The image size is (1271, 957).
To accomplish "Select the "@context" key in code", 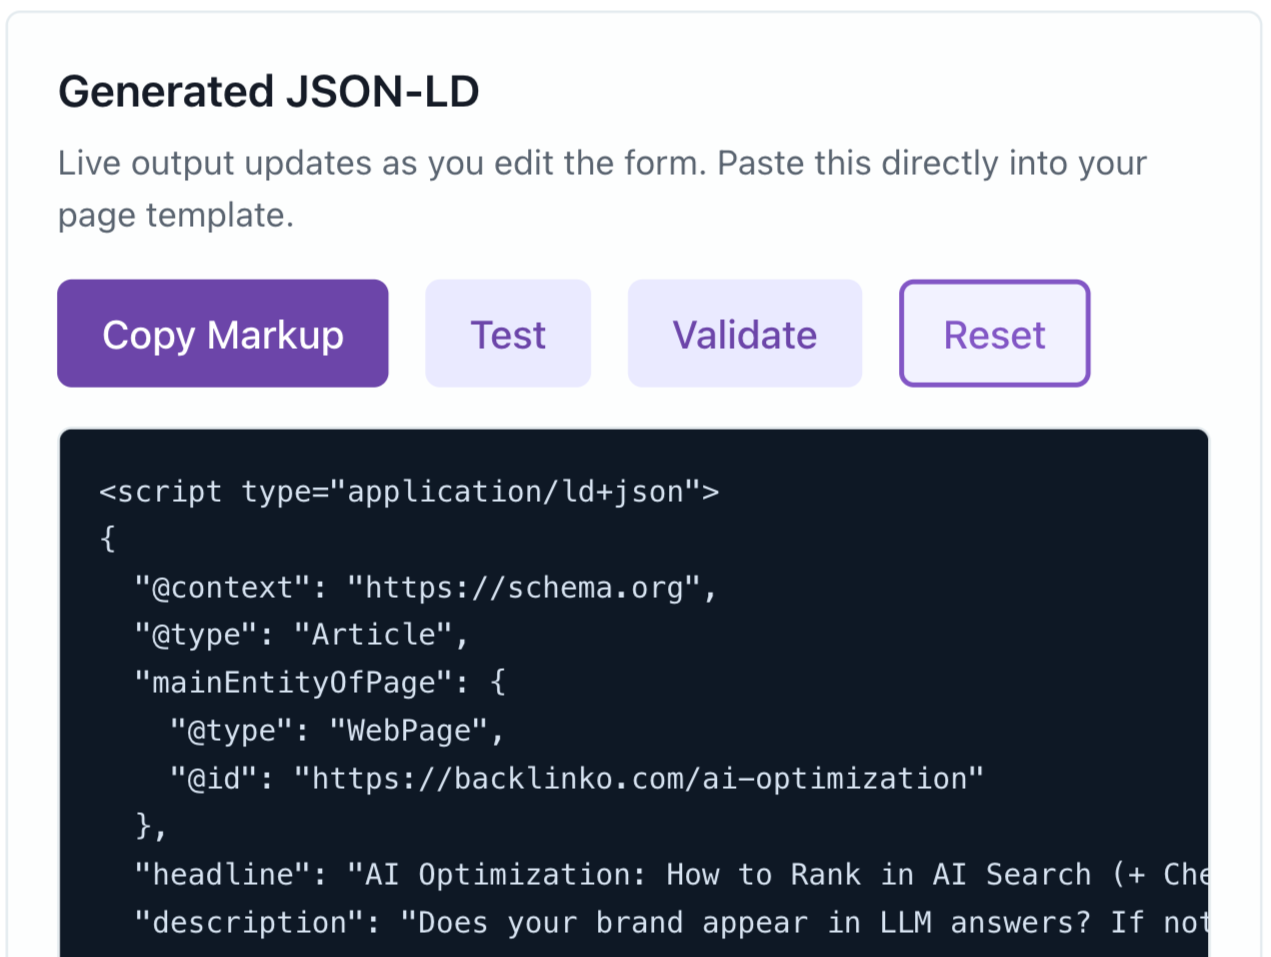I will [222, 587].
